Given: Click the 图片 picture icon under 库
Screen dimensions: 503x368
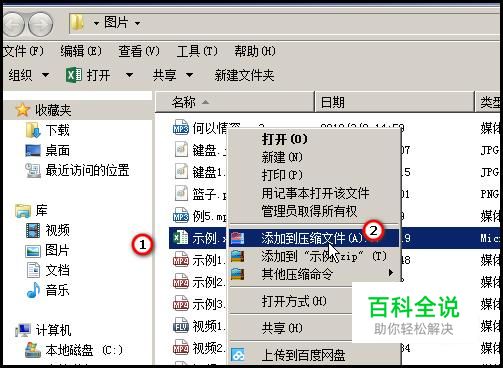Looking at the screenshot, I should (33, 250).
